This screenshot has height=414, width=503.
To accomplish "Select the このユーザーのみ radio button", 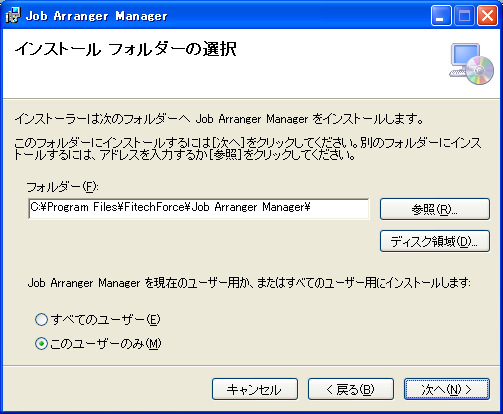I will pyautogui.click(x=41, y=344).
